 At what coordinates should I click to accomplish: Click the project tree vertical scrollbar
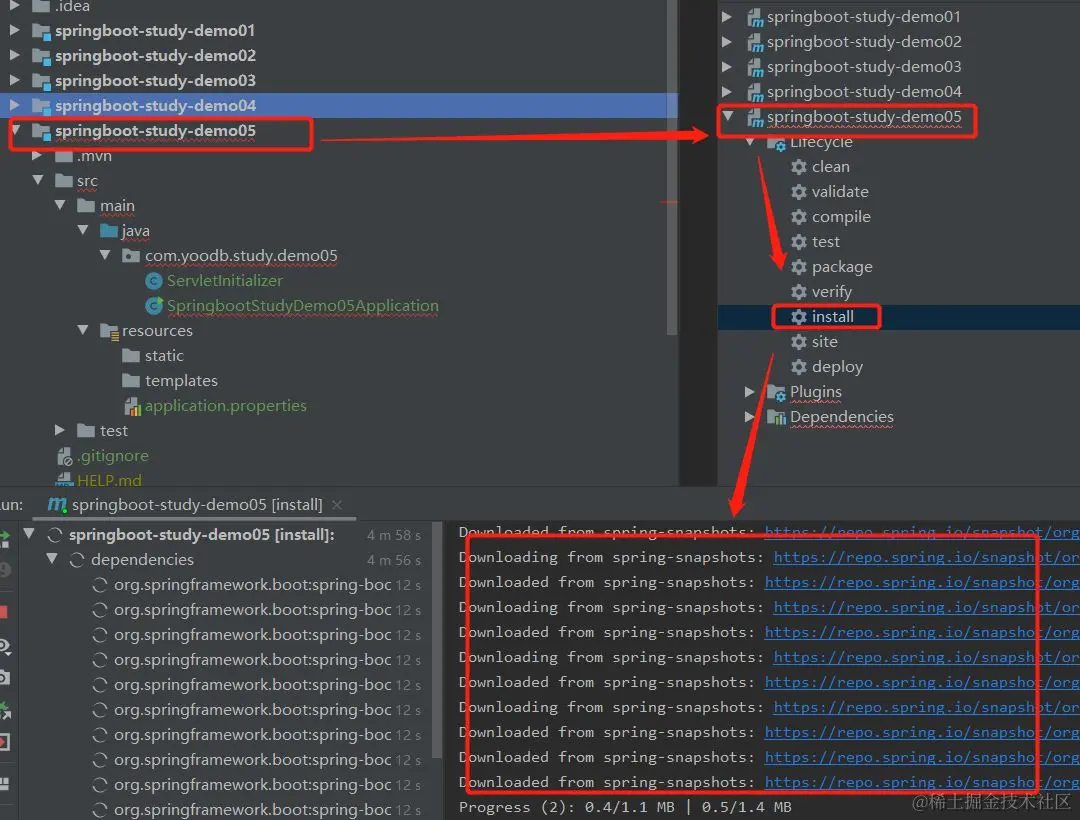(672, 167)
